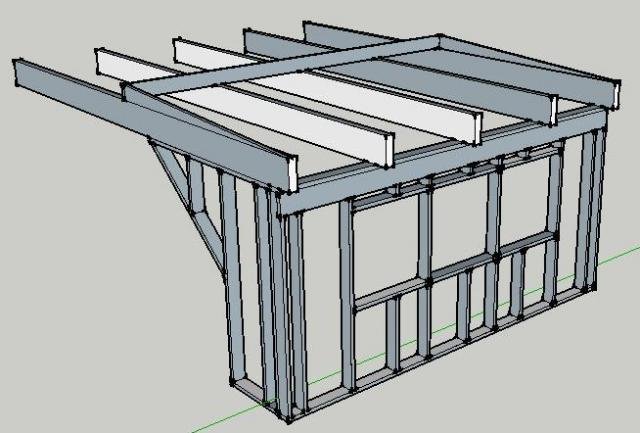Select the cross beam lying across the rafters
Image resolution: width=640 pixels, height=433 pixels.
point(282,64)
